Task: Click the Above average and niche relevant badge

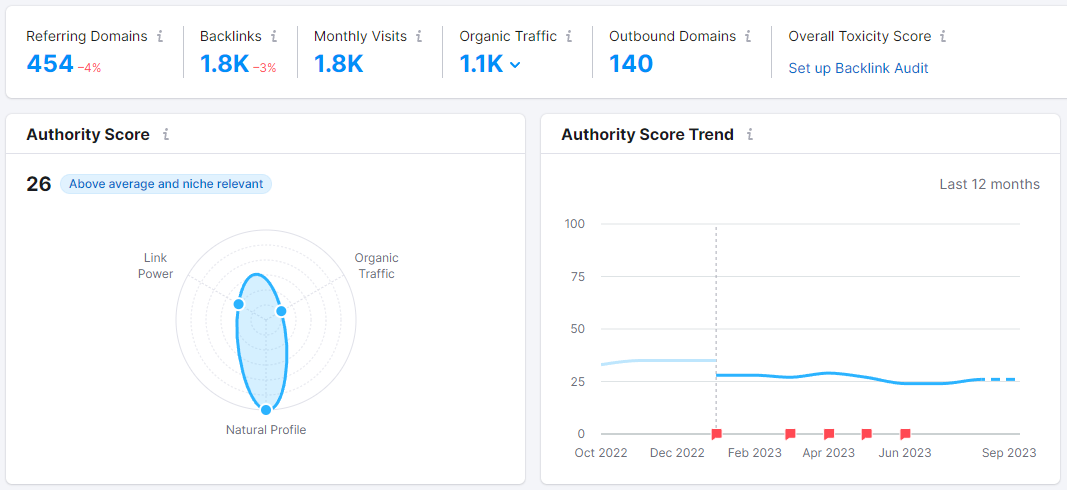Action: coord(166,184)
